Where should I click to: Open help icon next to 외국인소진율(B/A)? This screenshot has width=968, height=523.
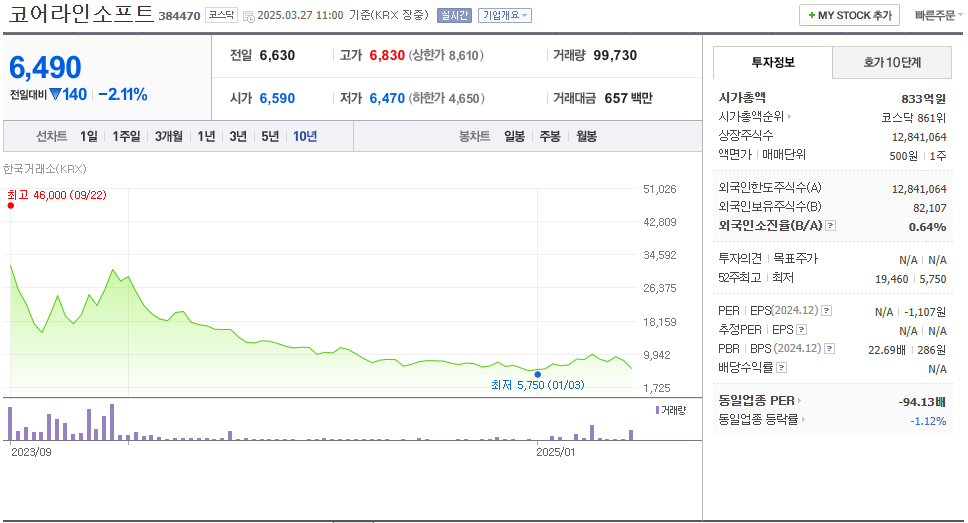point(830,225)
